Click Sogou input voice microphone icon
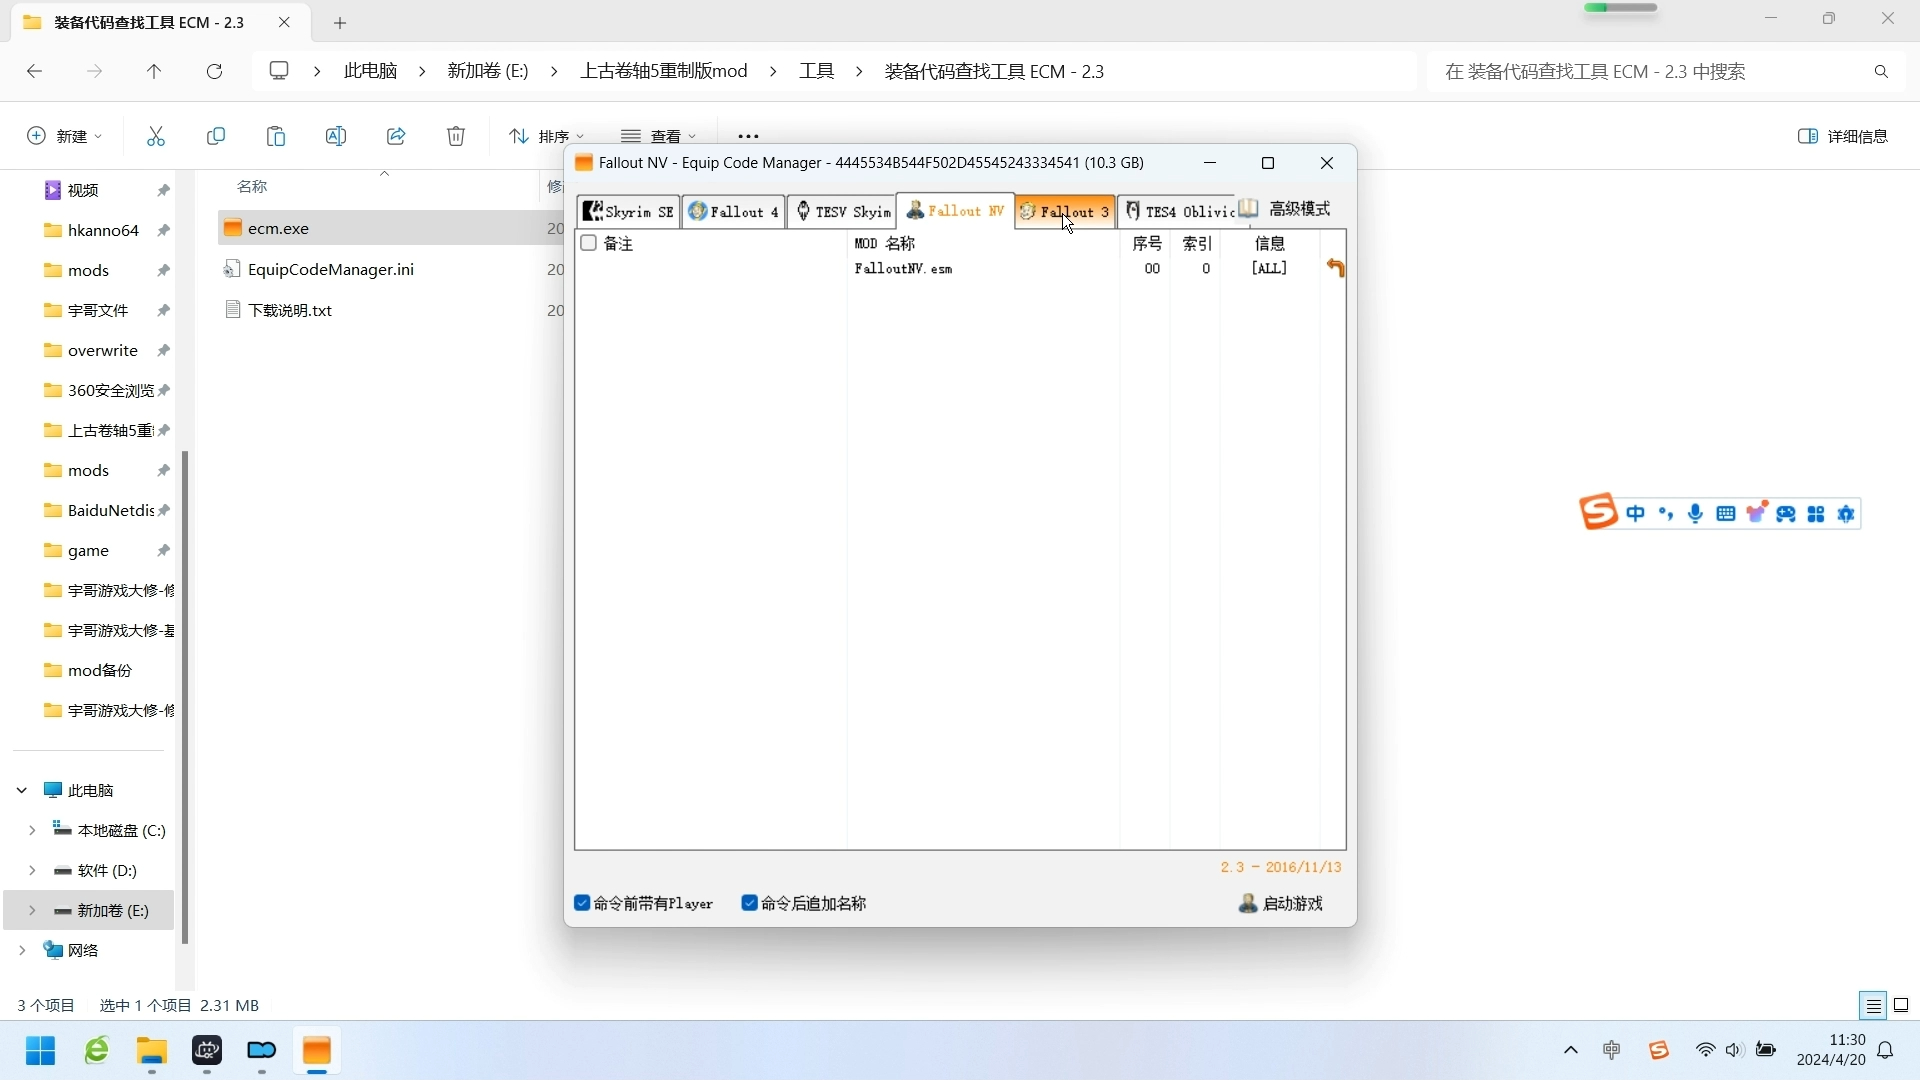The height and width of the screenshot is (1080, 1920). [x=1695, y=514]
